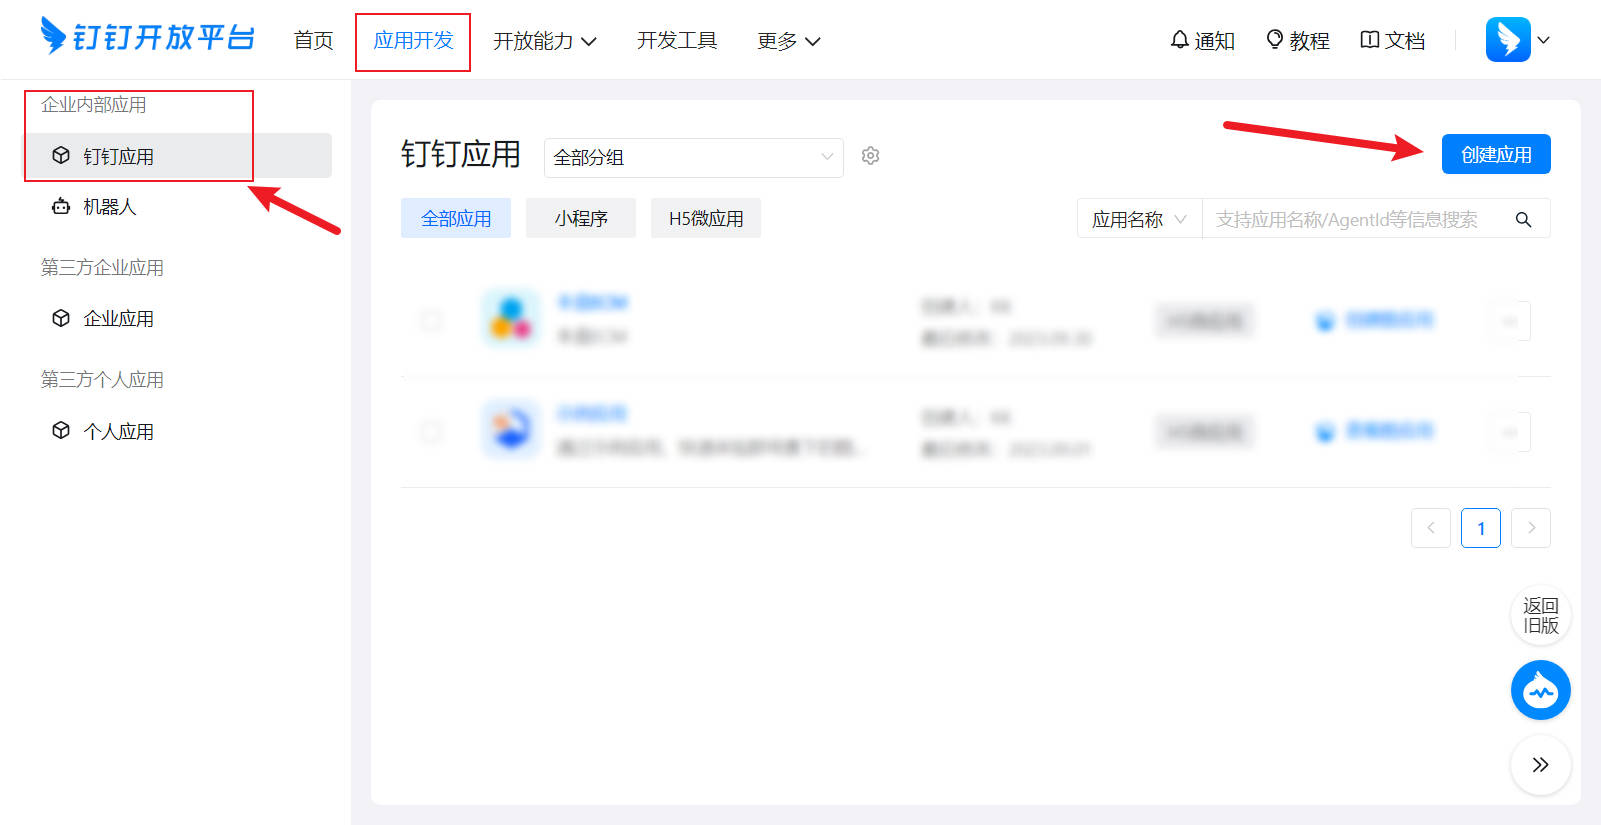Open the first app's colorful icon

tap(511, 318)
